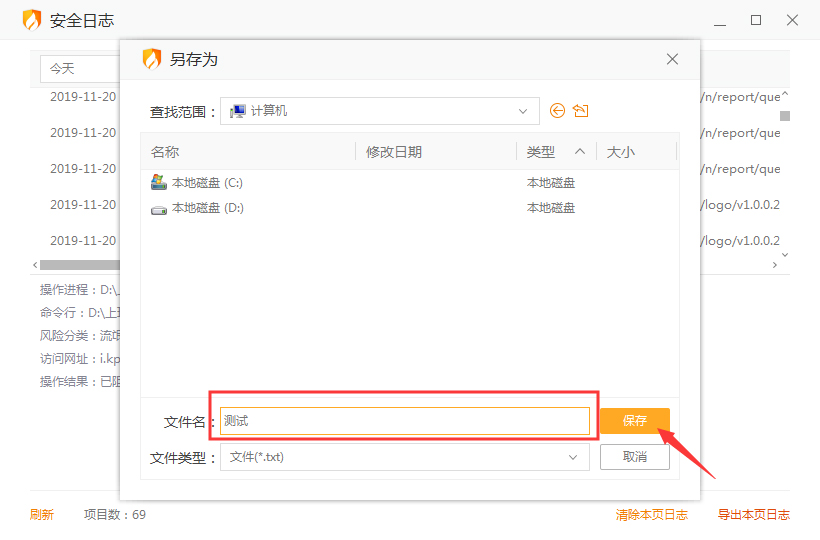Click the flame shield logo in Save As dialog

click(x=151, y=59)
